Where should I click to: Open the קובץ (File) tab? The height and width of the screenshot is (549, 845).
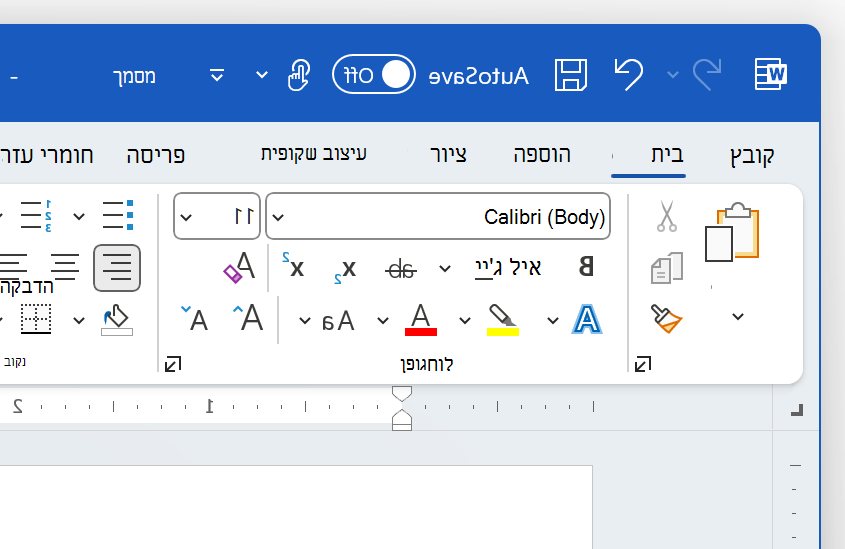(x=752, y=156)
